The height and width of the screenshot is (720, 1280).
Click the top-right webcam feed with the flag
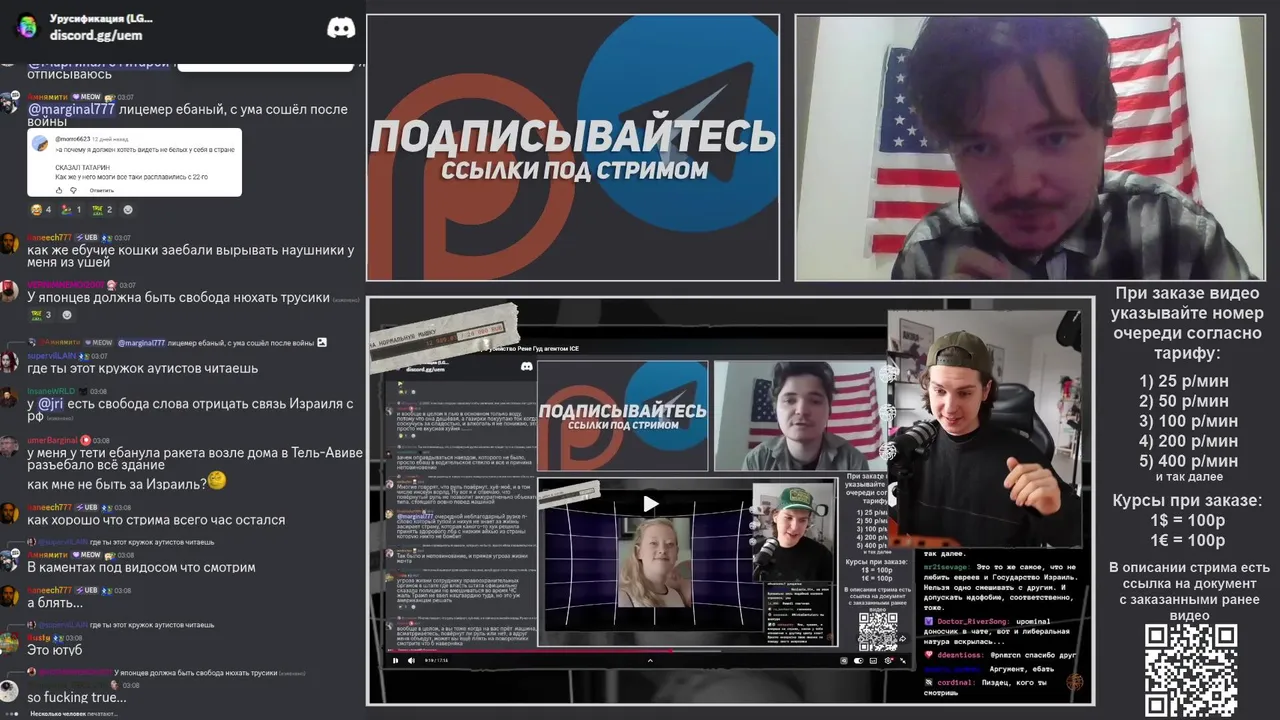[x=1029, y=147]
